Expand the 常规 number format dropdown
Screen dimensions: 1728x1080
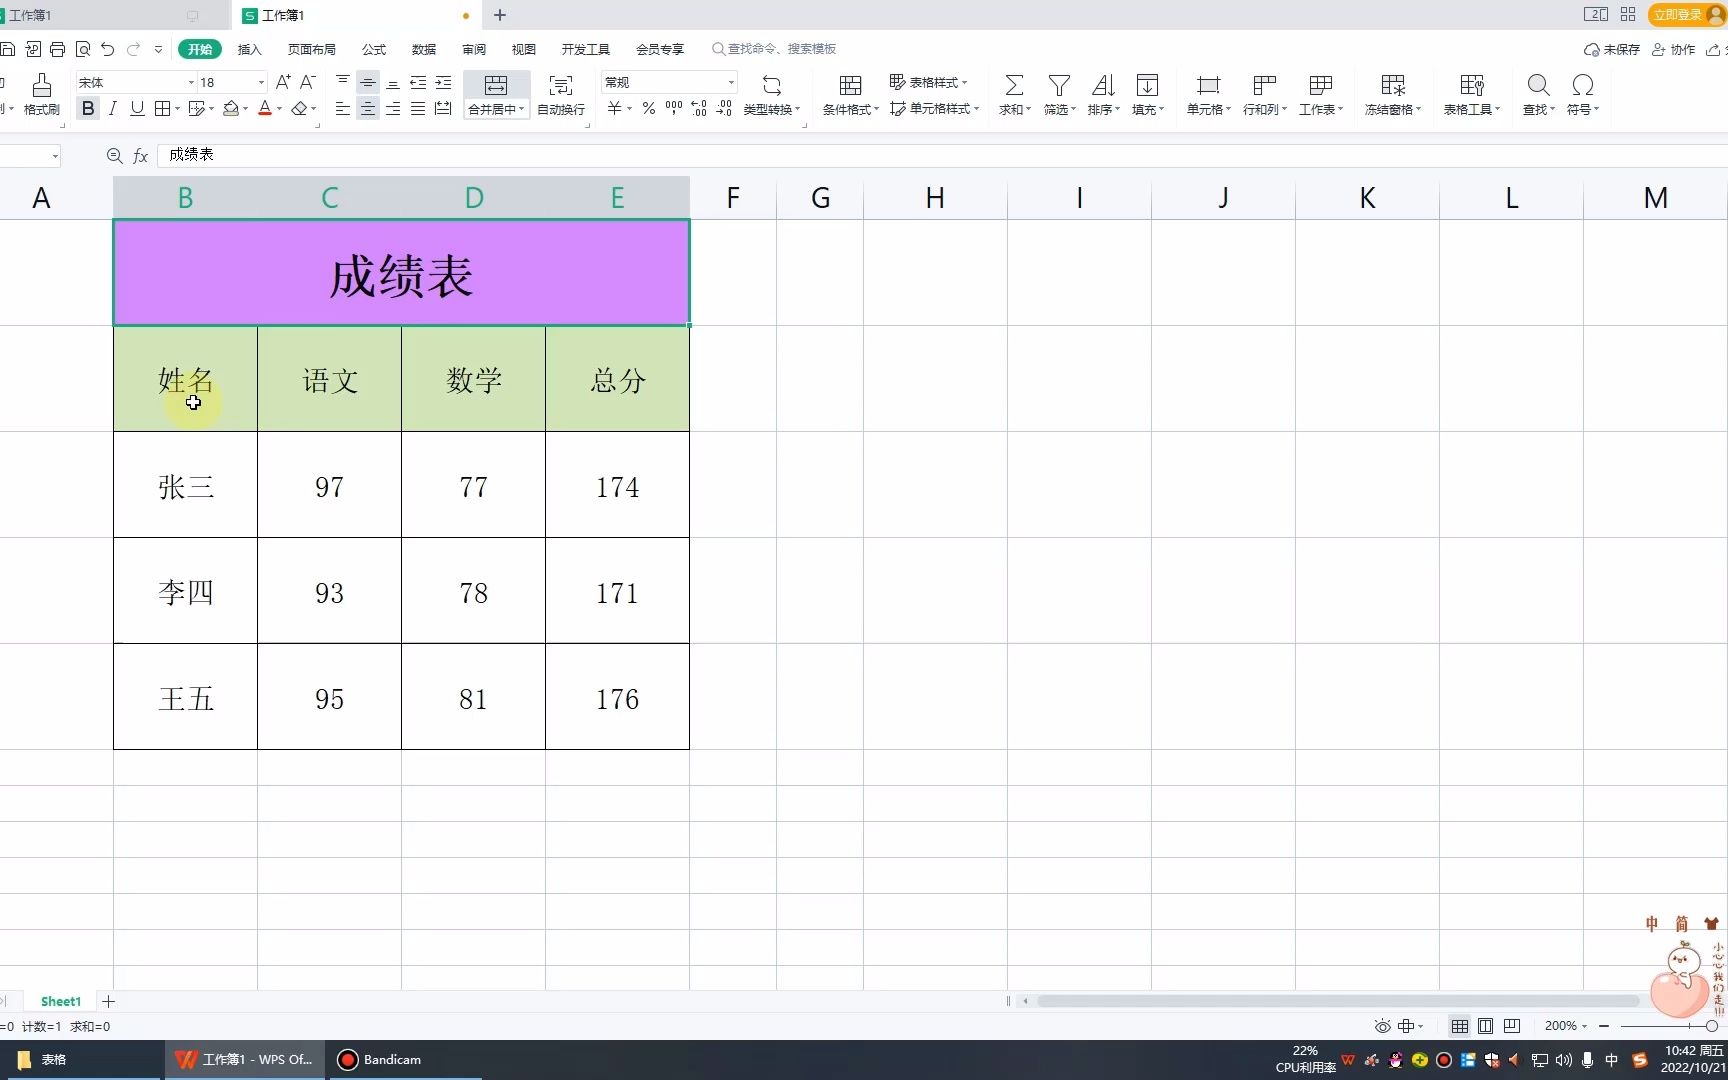(731, 81)
